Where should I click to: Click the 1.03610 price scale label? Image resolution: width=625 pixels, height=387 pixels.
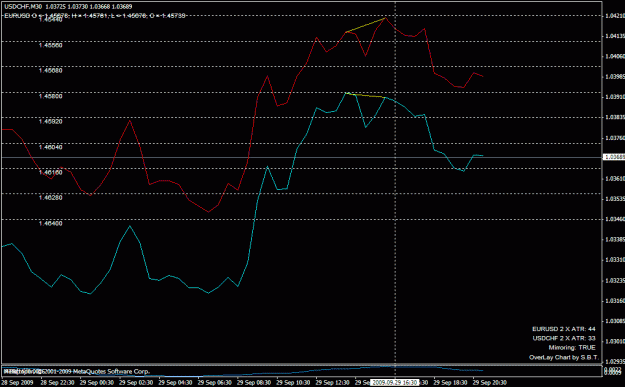[x=615, y=179]
